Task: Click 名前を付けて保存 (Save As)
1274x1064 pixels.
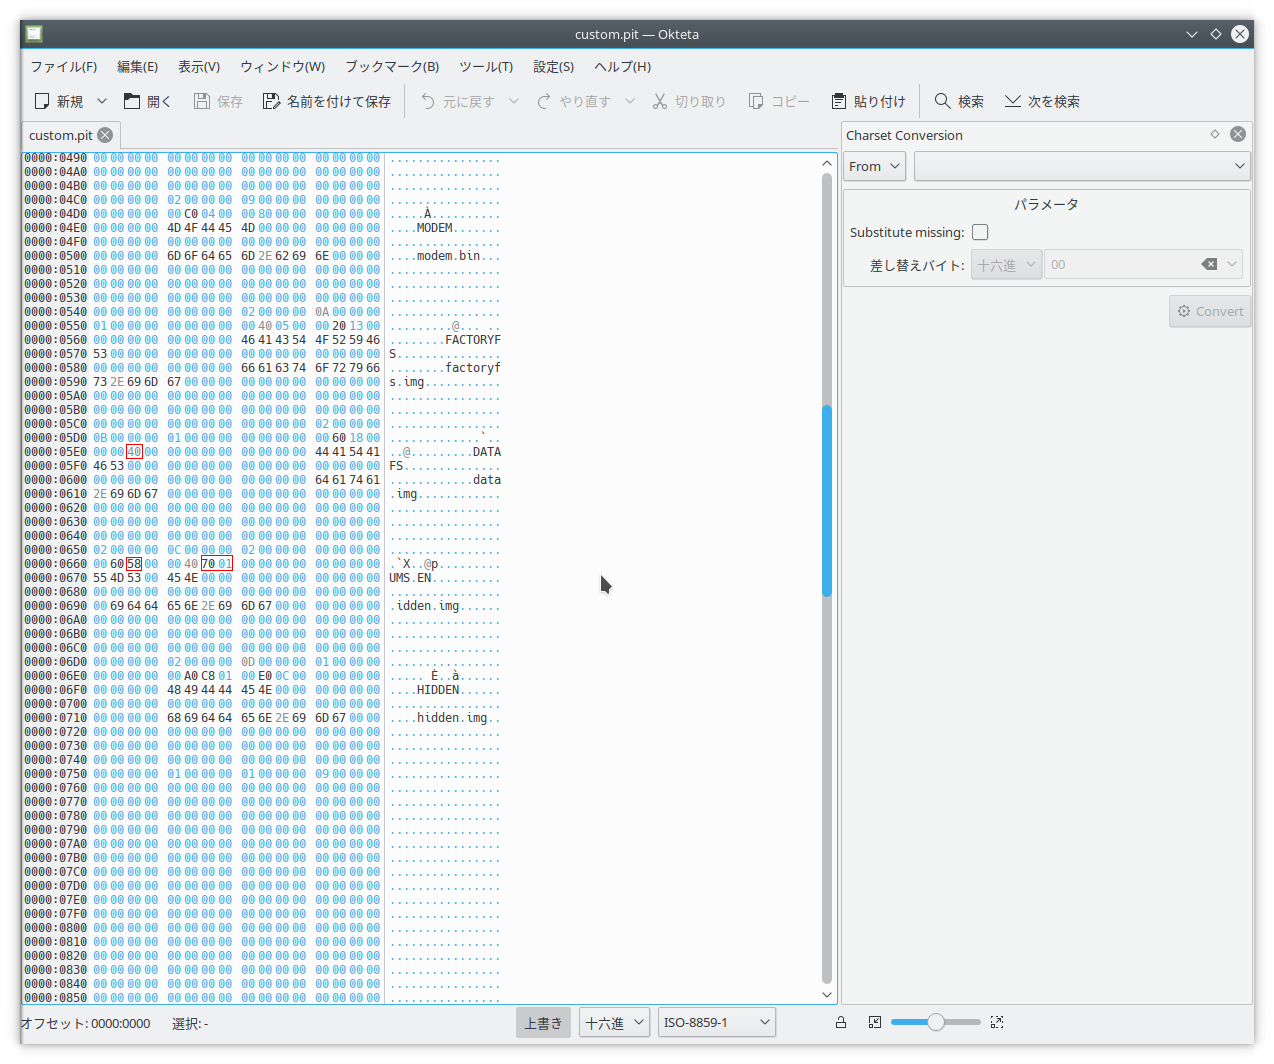Action: click(327, 101)
